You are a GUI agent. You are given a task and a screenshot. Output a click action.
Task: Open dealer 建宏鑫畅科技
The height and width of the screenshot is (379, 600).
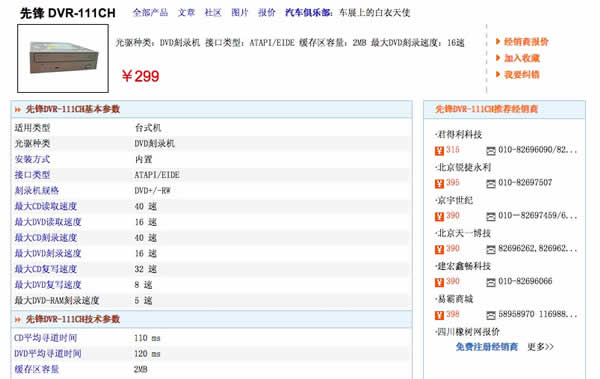coord(463,266)
